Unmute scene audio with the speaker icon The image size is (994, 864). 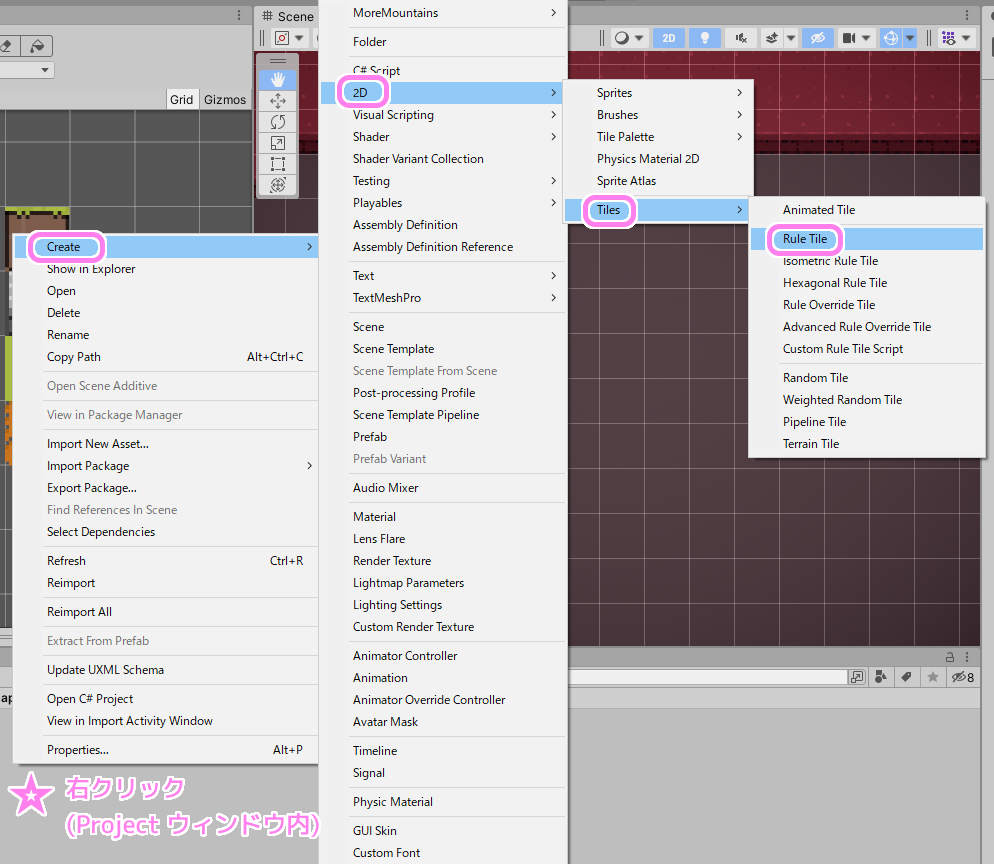pos(741,37)
